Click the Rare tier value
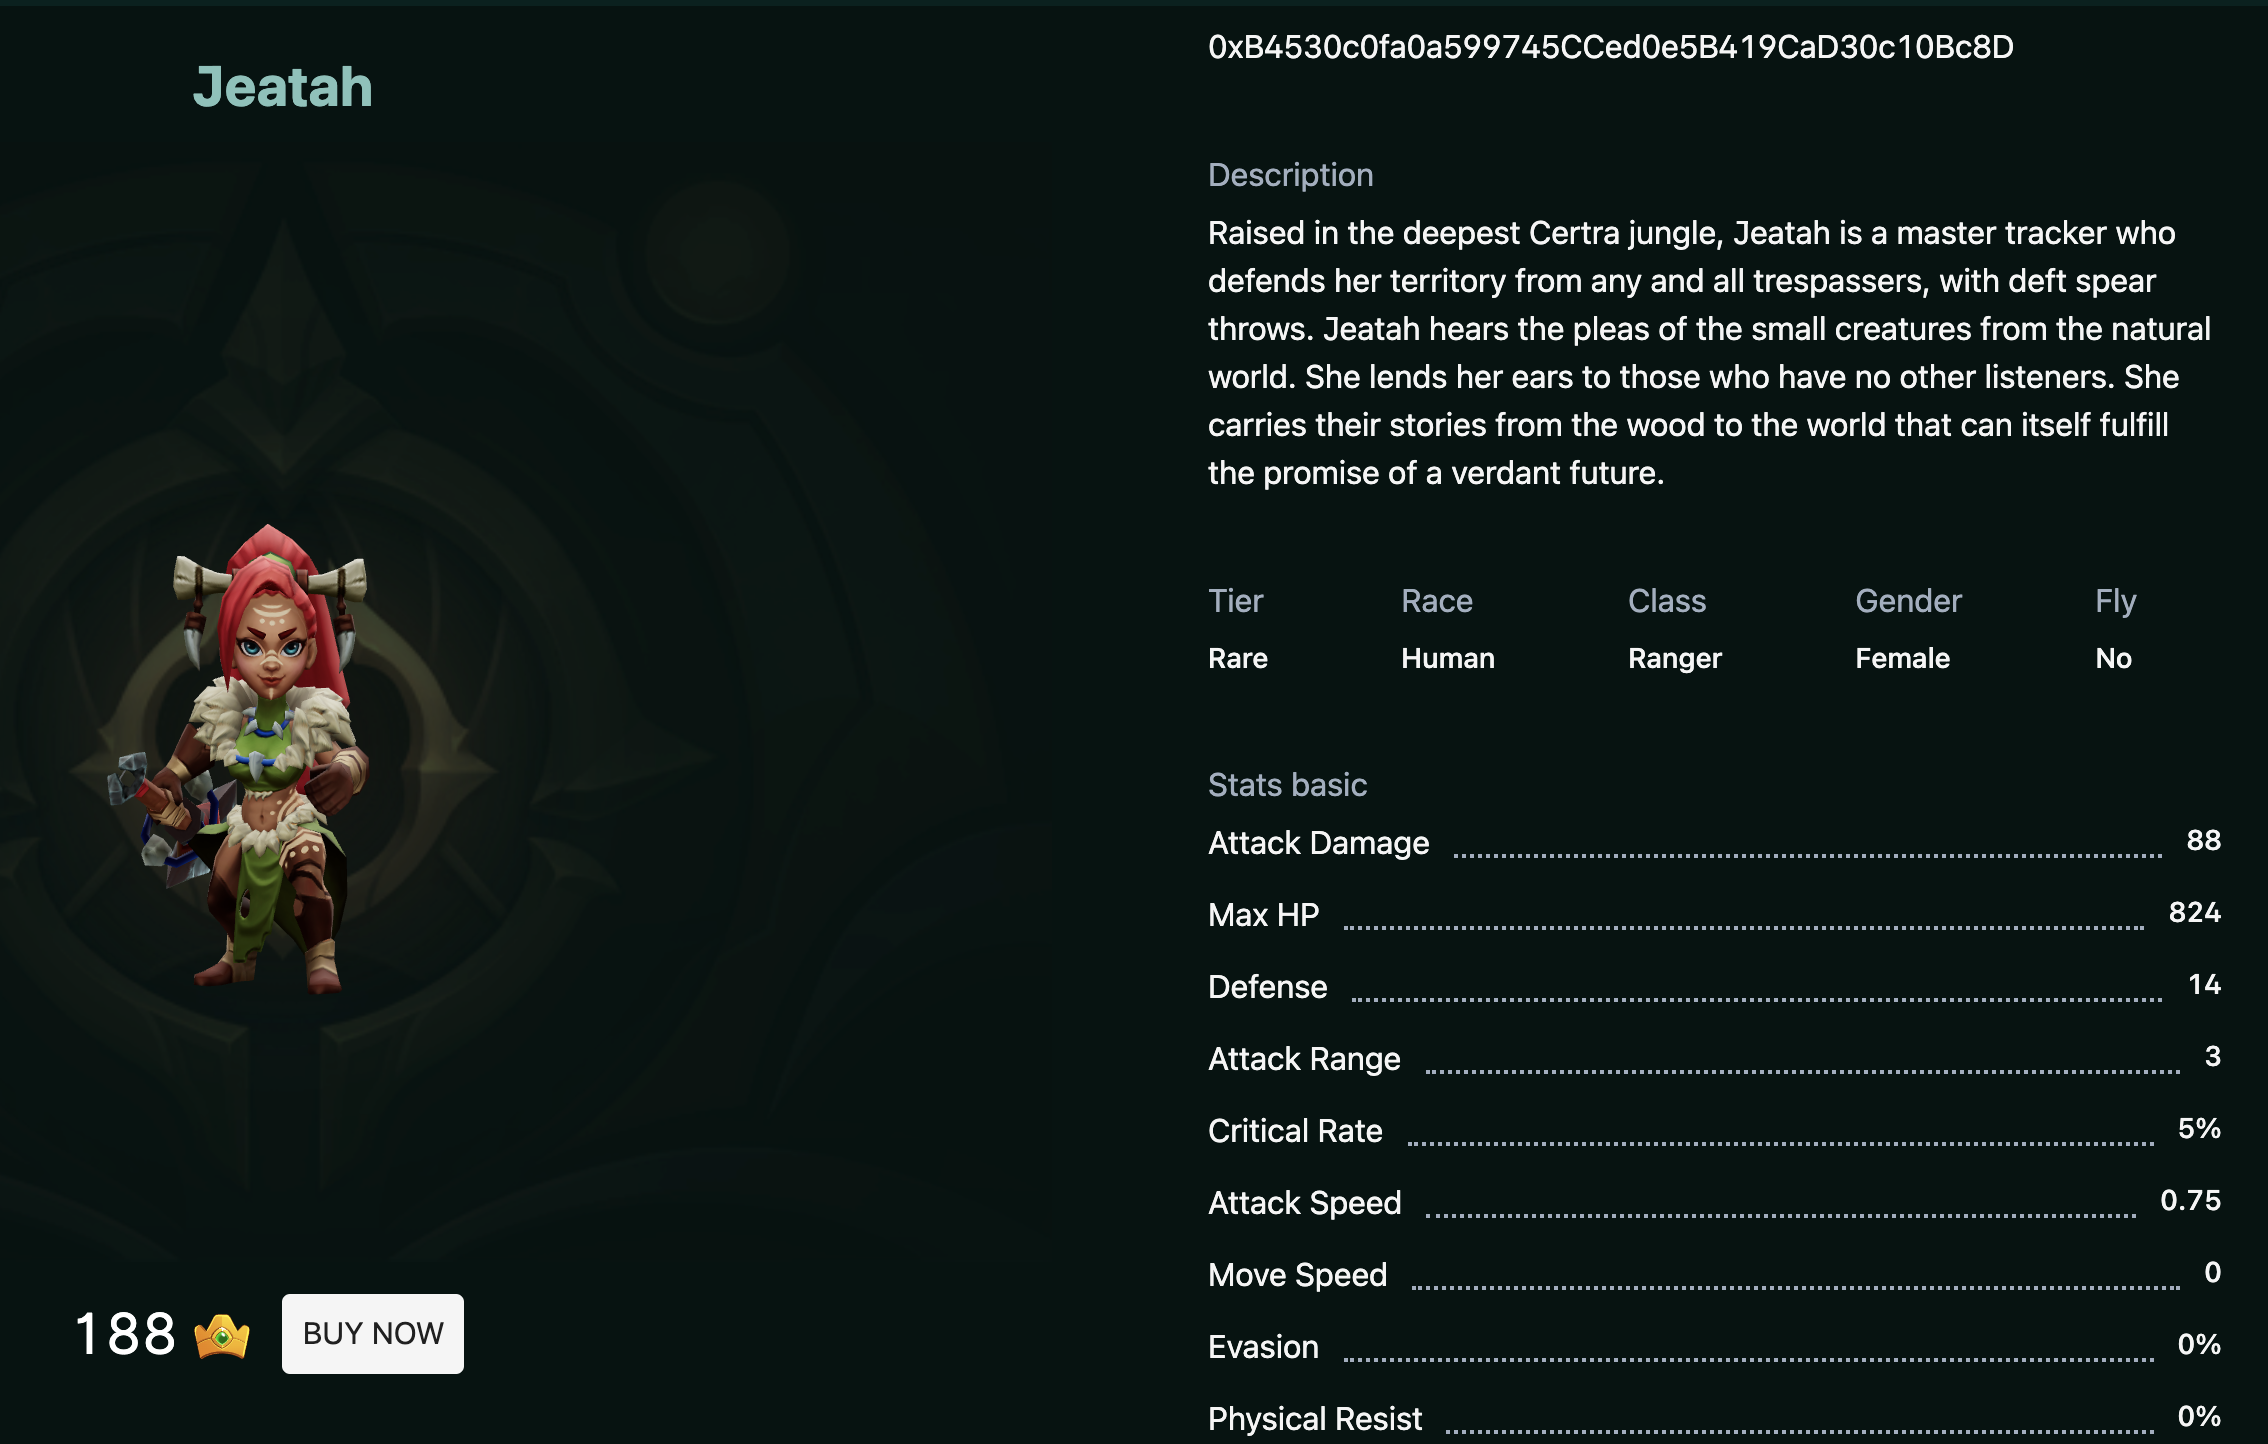Image resolution: width=2268 pixels, height=1444 pixels. (1237, 658)
